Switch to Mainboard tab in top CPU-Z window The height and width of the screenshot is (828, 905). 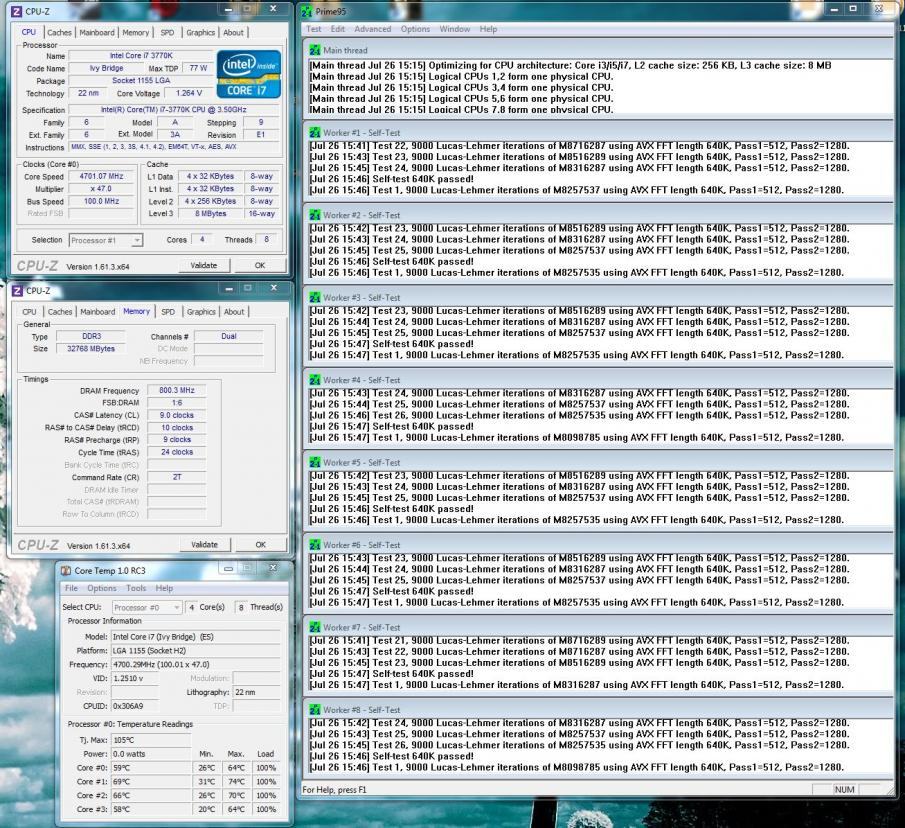point(97,32)
